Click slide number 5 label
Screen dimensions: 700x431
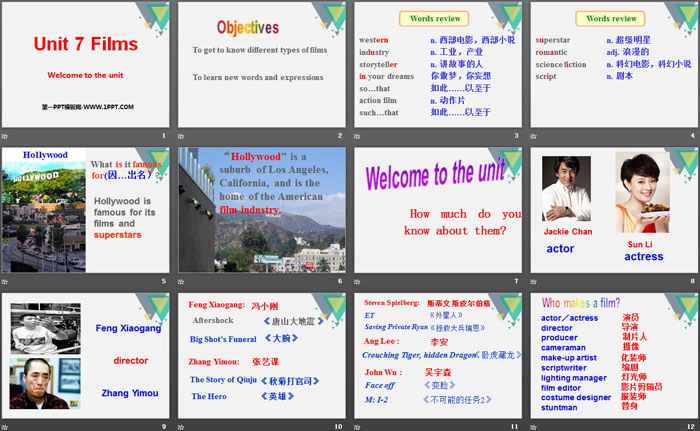pyautogui.click(x=163, y=281)
